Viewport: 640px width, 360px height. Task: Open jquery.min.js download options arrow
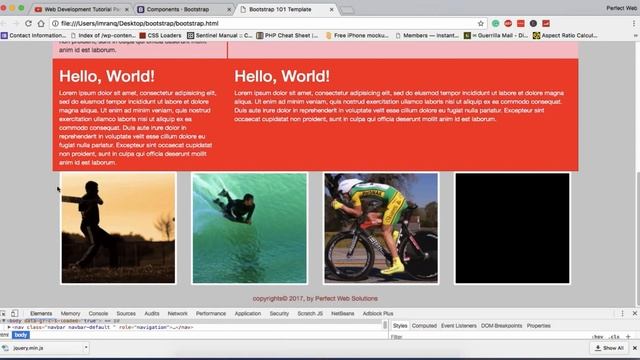(86, 348)
